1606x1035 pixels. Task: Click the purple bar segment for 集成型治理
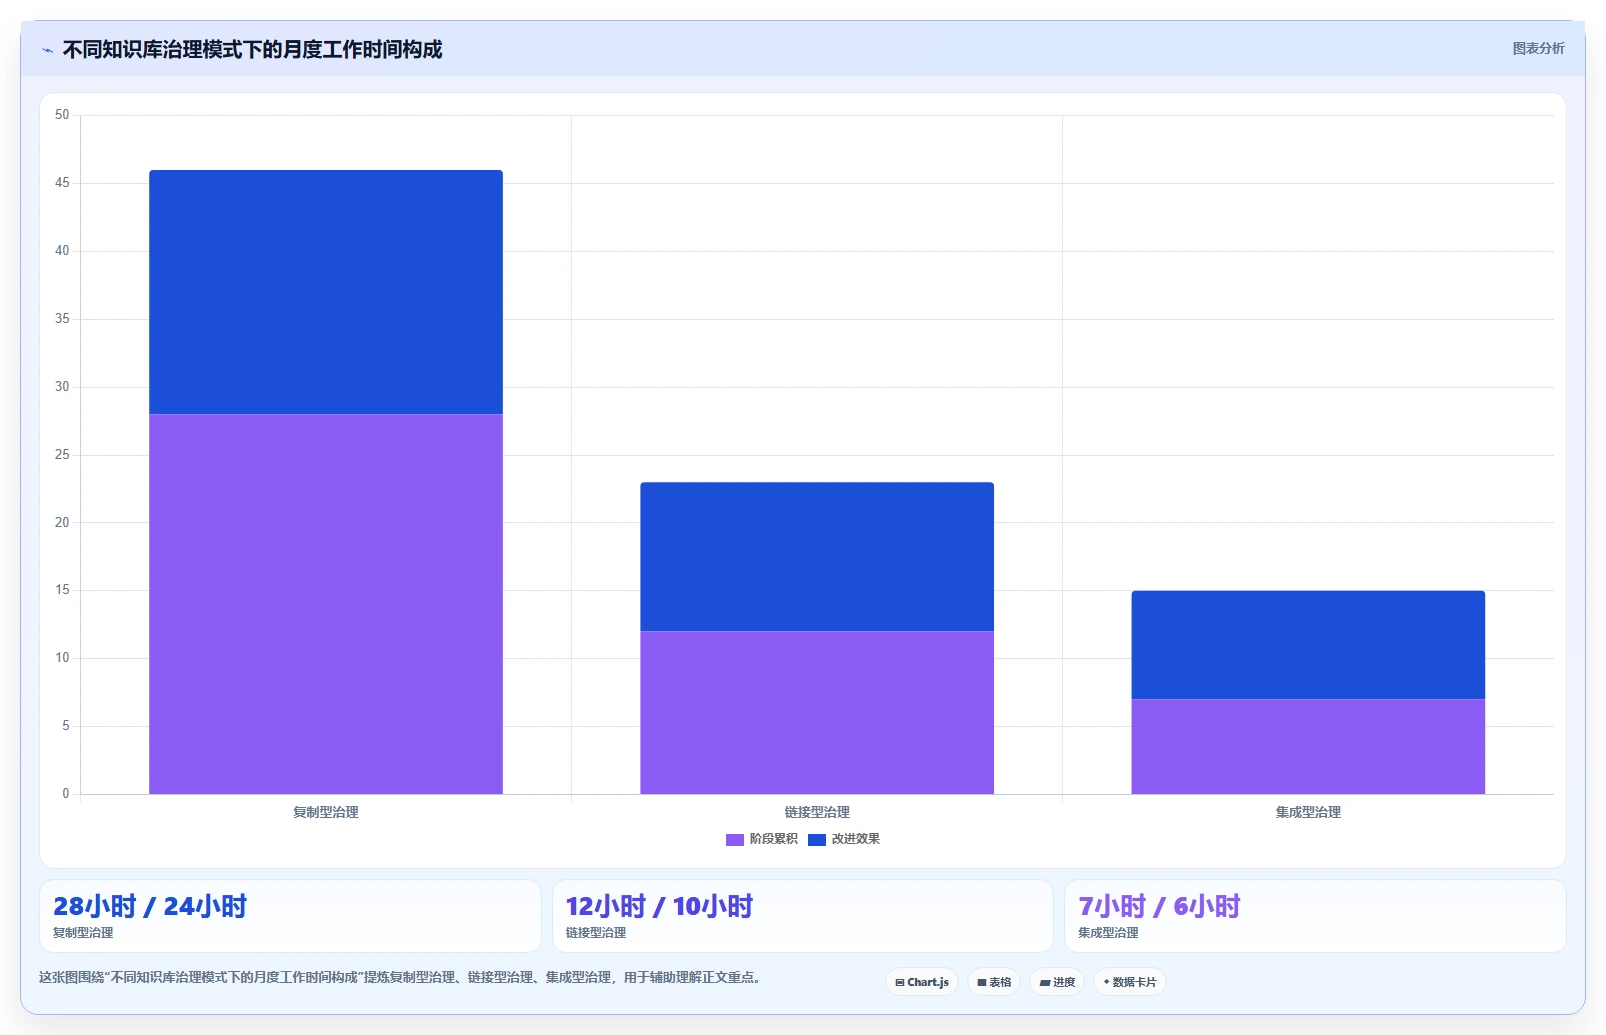coord(1308,746)
